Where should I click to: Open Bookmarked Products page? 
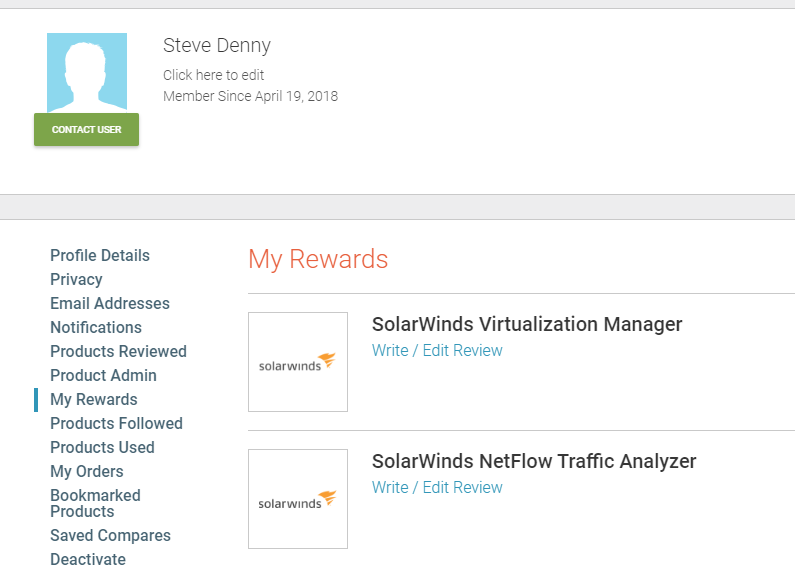coord(95,503)
